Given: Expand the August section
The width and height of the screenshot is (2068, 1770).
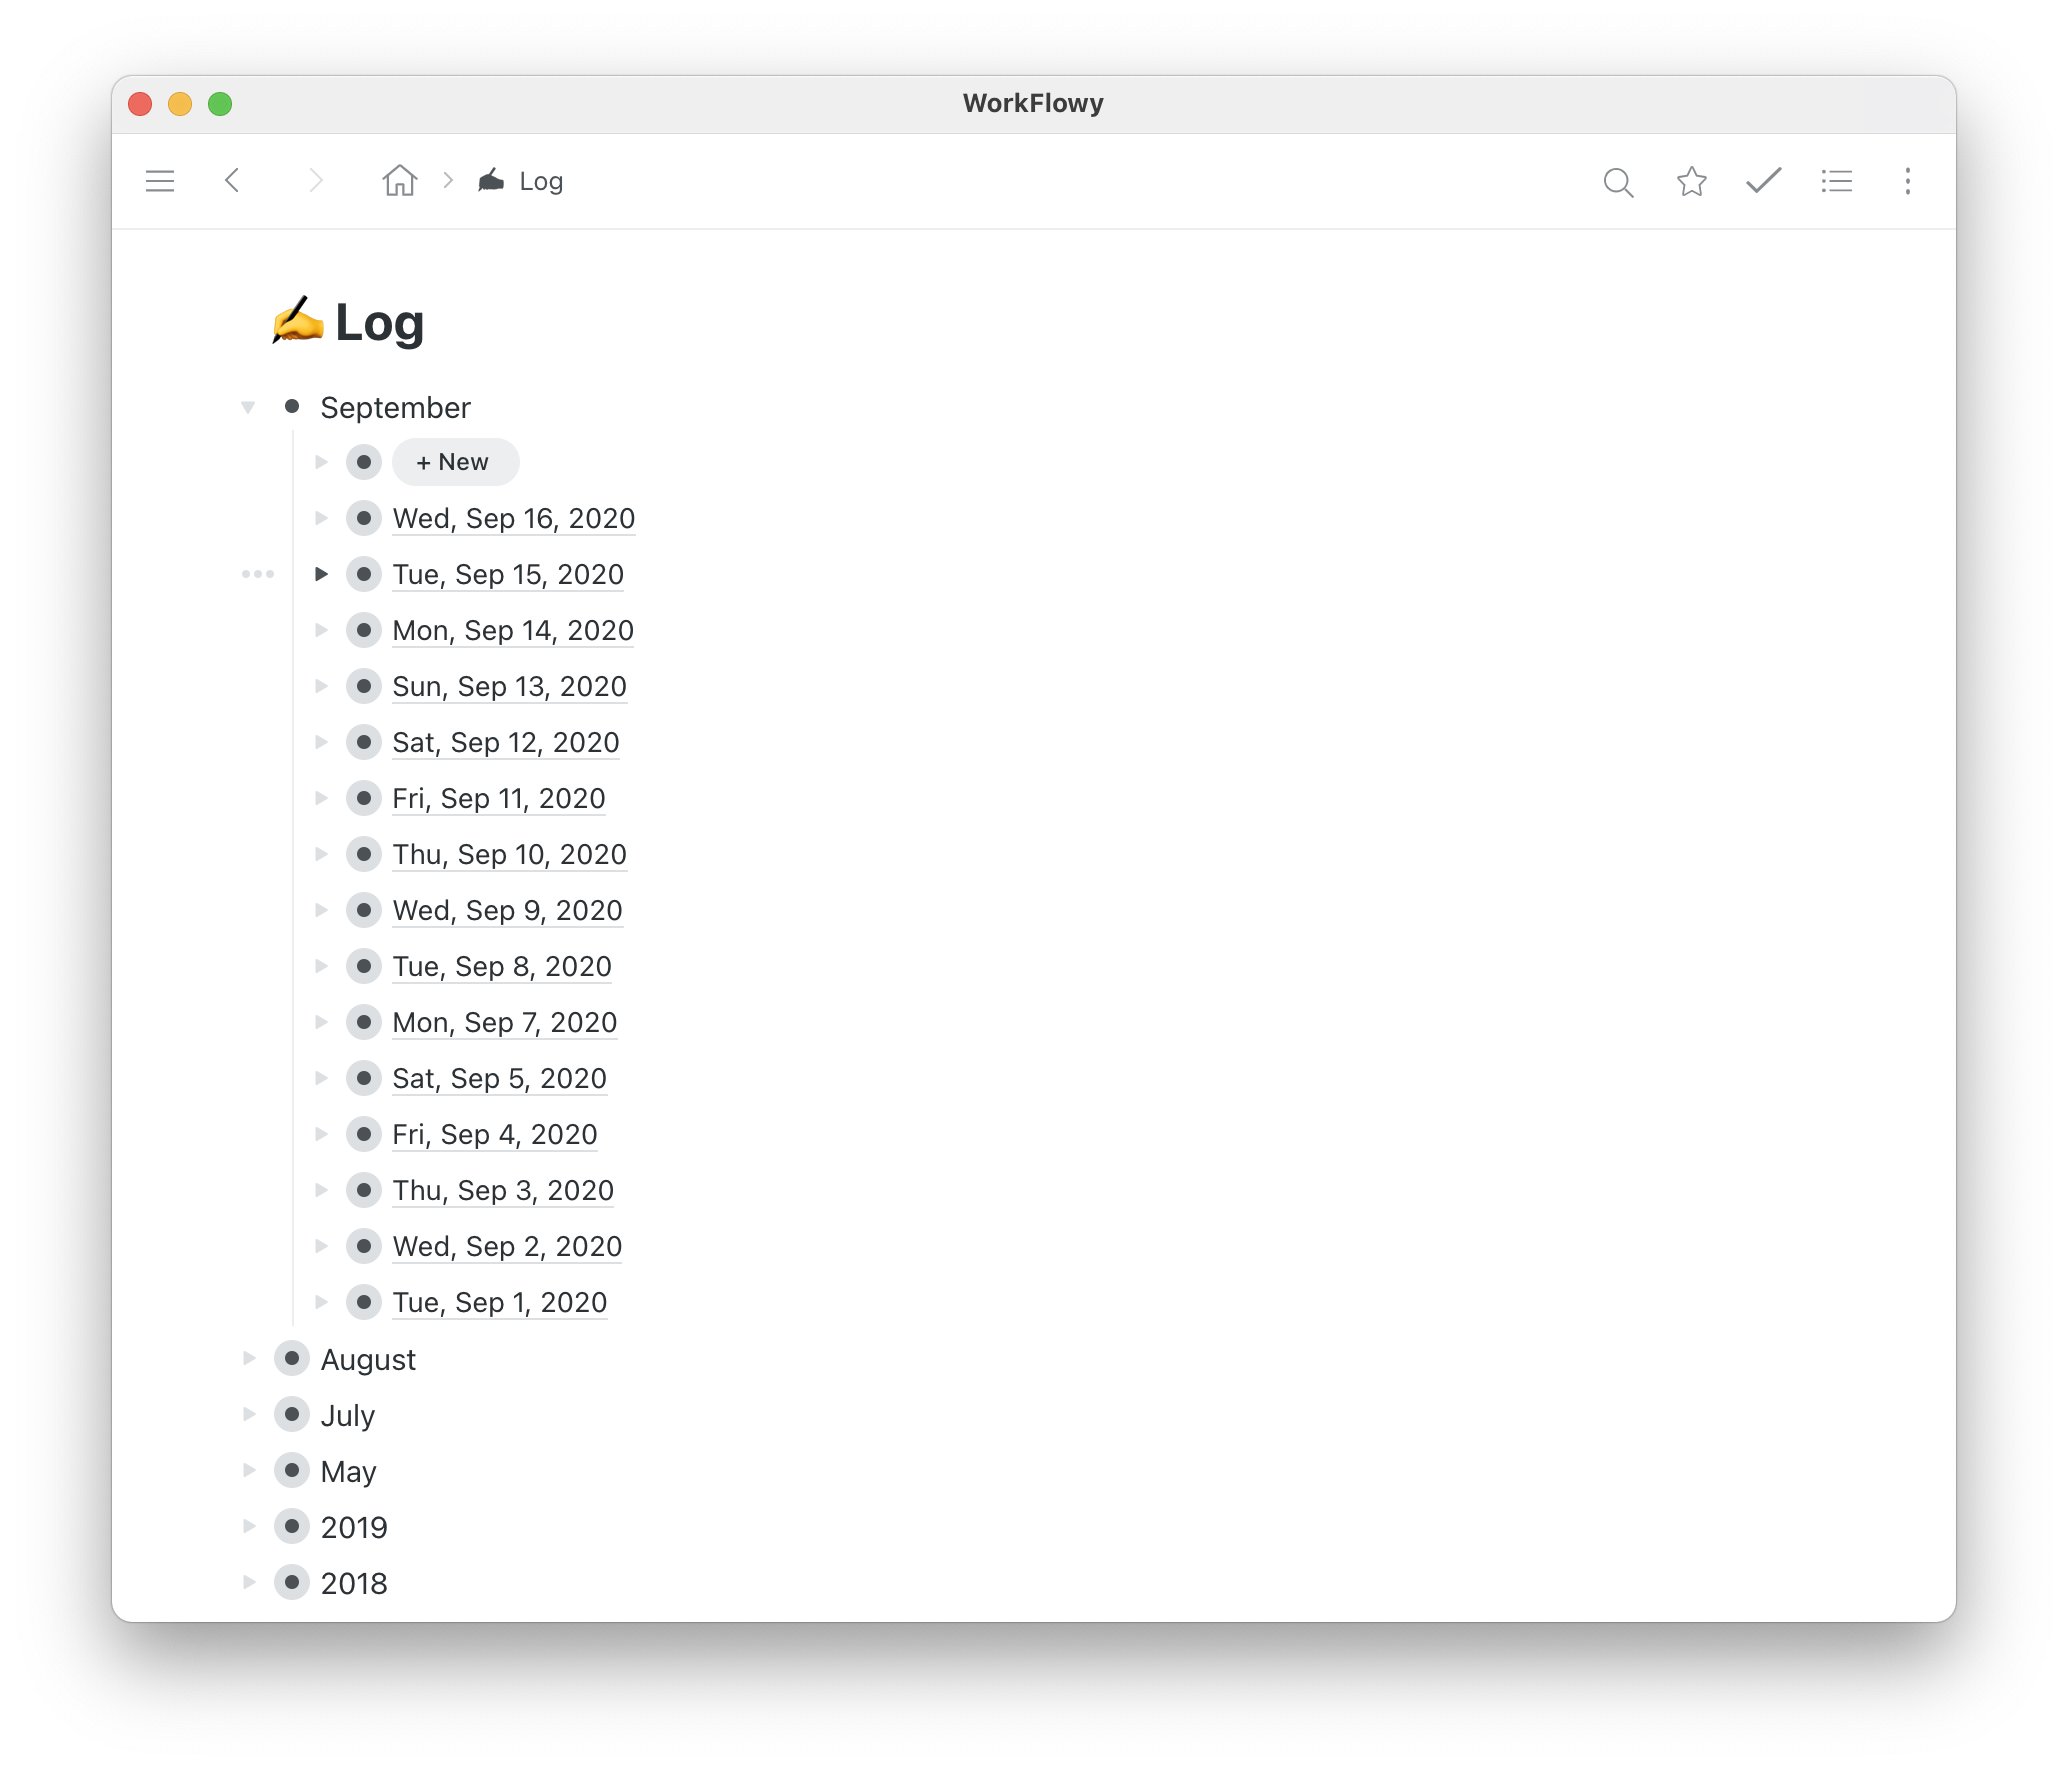Looking at the screenshot, I should 253,1359.
